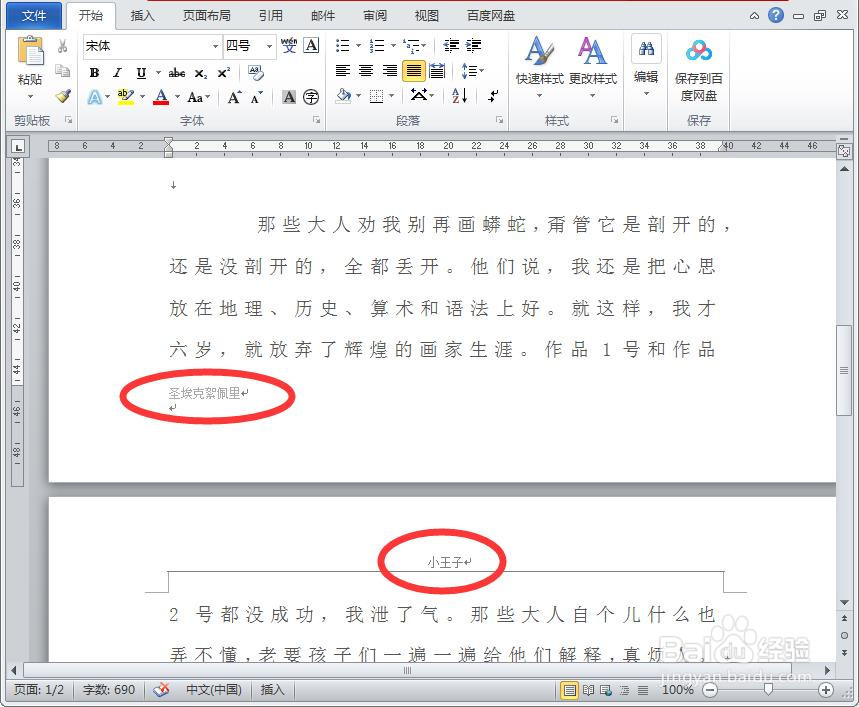Click the enclosed character icon
859x707 pixels.
click(311, 97)
